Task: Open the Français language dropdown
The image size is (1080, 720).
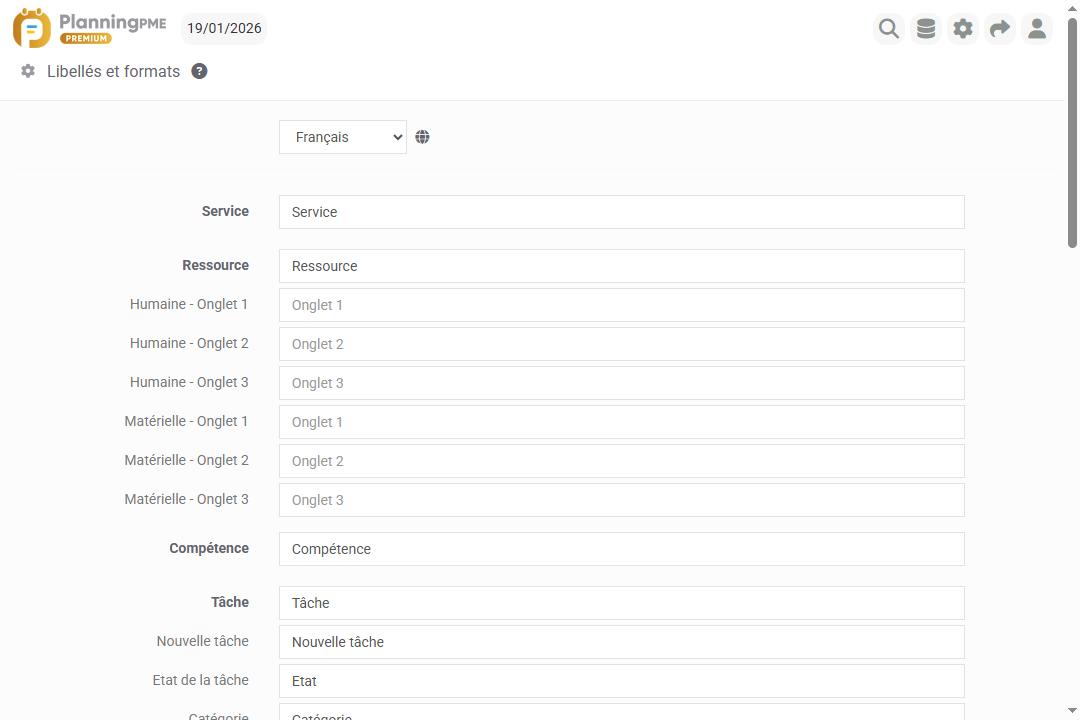Action: [343, 137]
